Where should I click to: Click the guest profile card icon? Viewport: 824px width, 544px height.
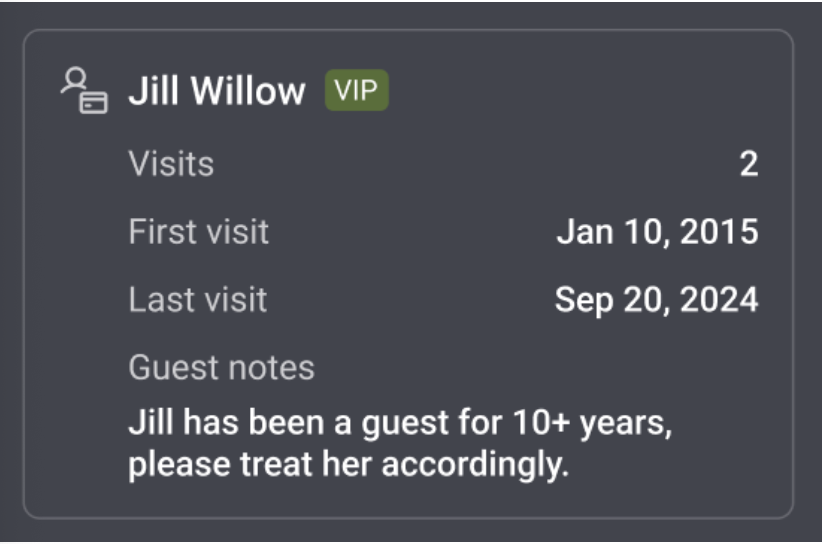(x=83, y=91)
